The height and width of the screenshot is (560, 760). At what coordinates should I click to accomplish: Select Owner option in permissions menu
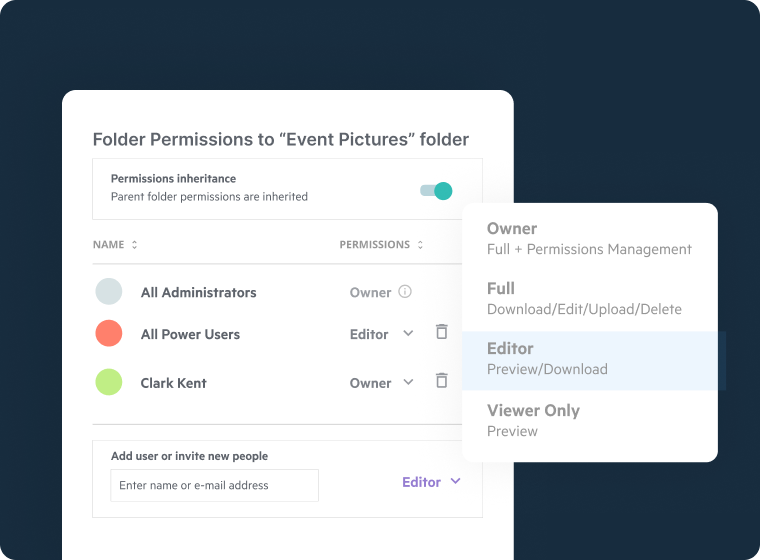click(589, 238)
